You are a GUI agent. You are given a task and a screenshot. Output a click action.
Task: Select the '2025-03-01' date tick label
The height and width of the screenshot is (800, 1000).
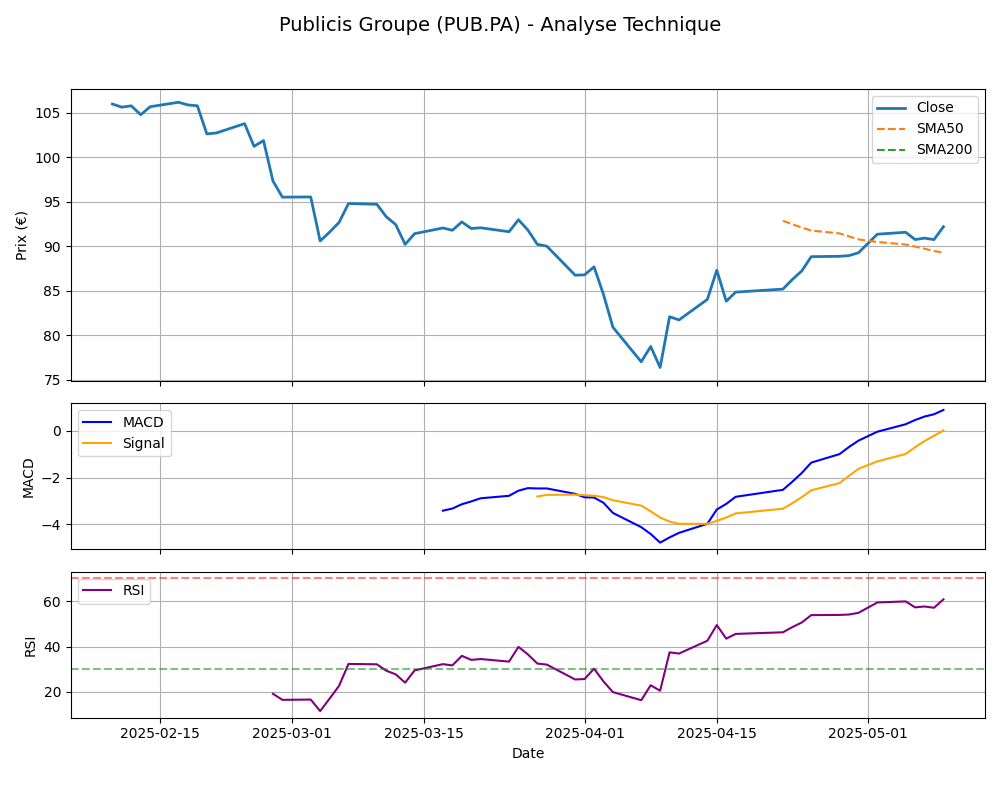[x=292, y=734]
